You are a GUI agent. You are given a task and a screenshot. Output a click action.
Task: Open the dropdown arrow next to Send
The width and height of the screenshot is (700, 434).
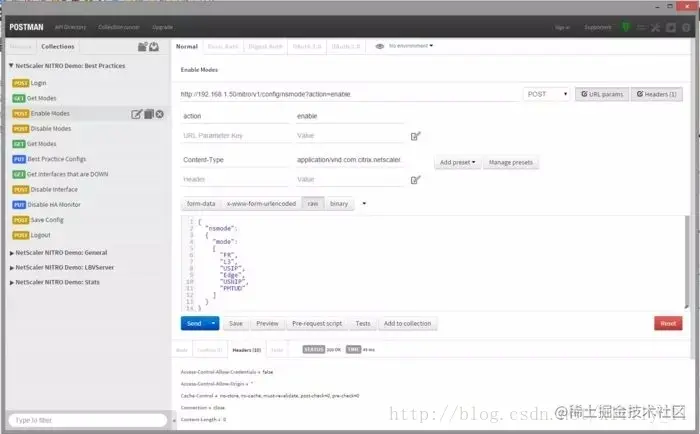coord(213,323)
